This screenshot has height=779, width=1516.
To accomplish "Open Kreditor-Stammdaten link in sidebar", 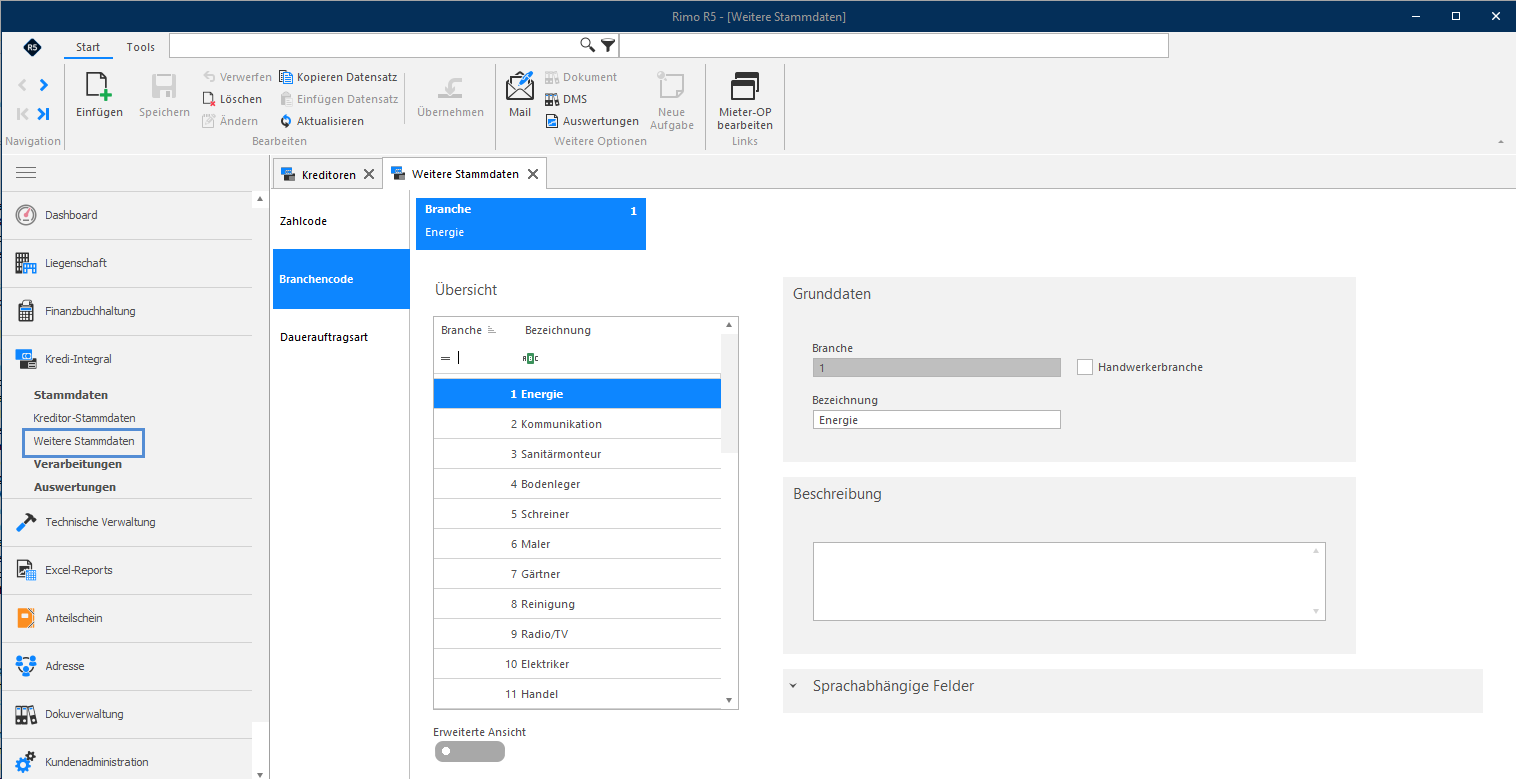I will tap(85, 418).
